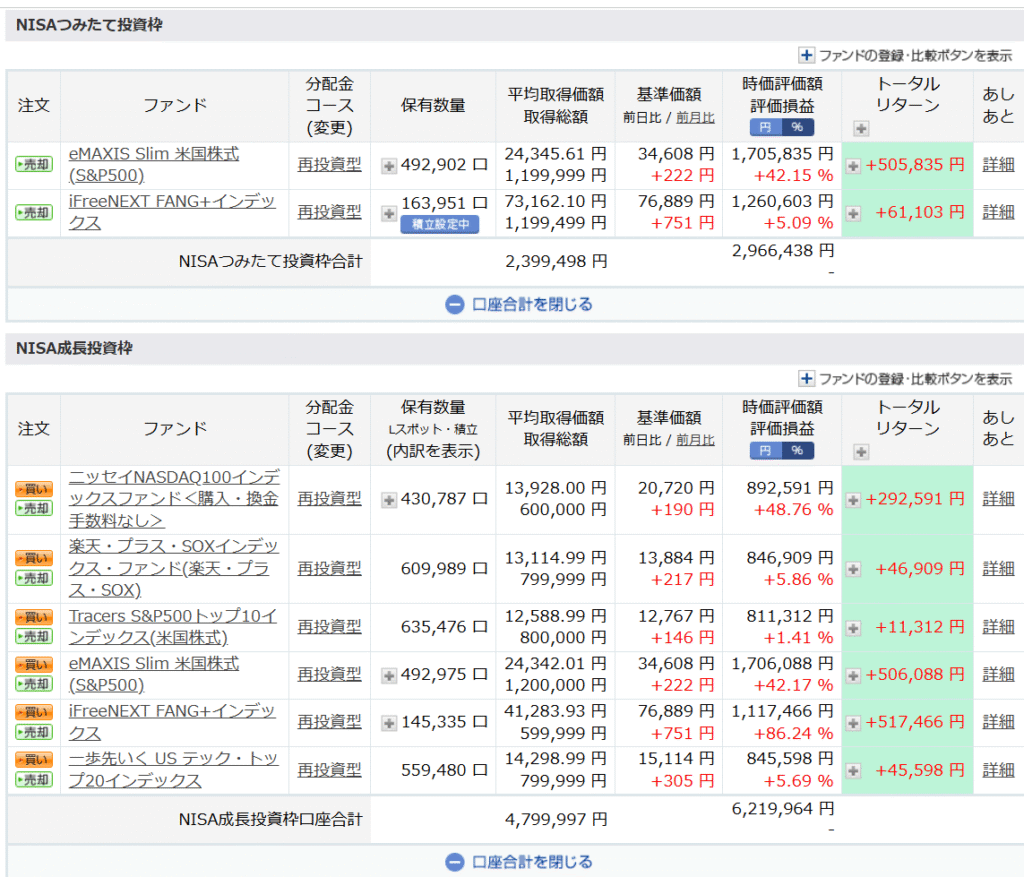1024x877 pixels.
Task: Expand holdings breakdown for 492,902口 row
Action: click(389, 166)
